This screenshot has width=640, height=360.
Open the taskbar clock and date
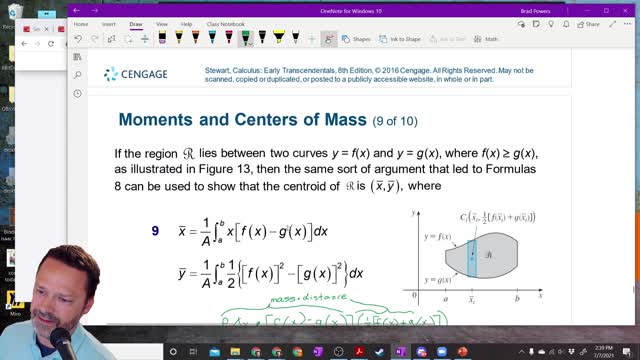604,351
